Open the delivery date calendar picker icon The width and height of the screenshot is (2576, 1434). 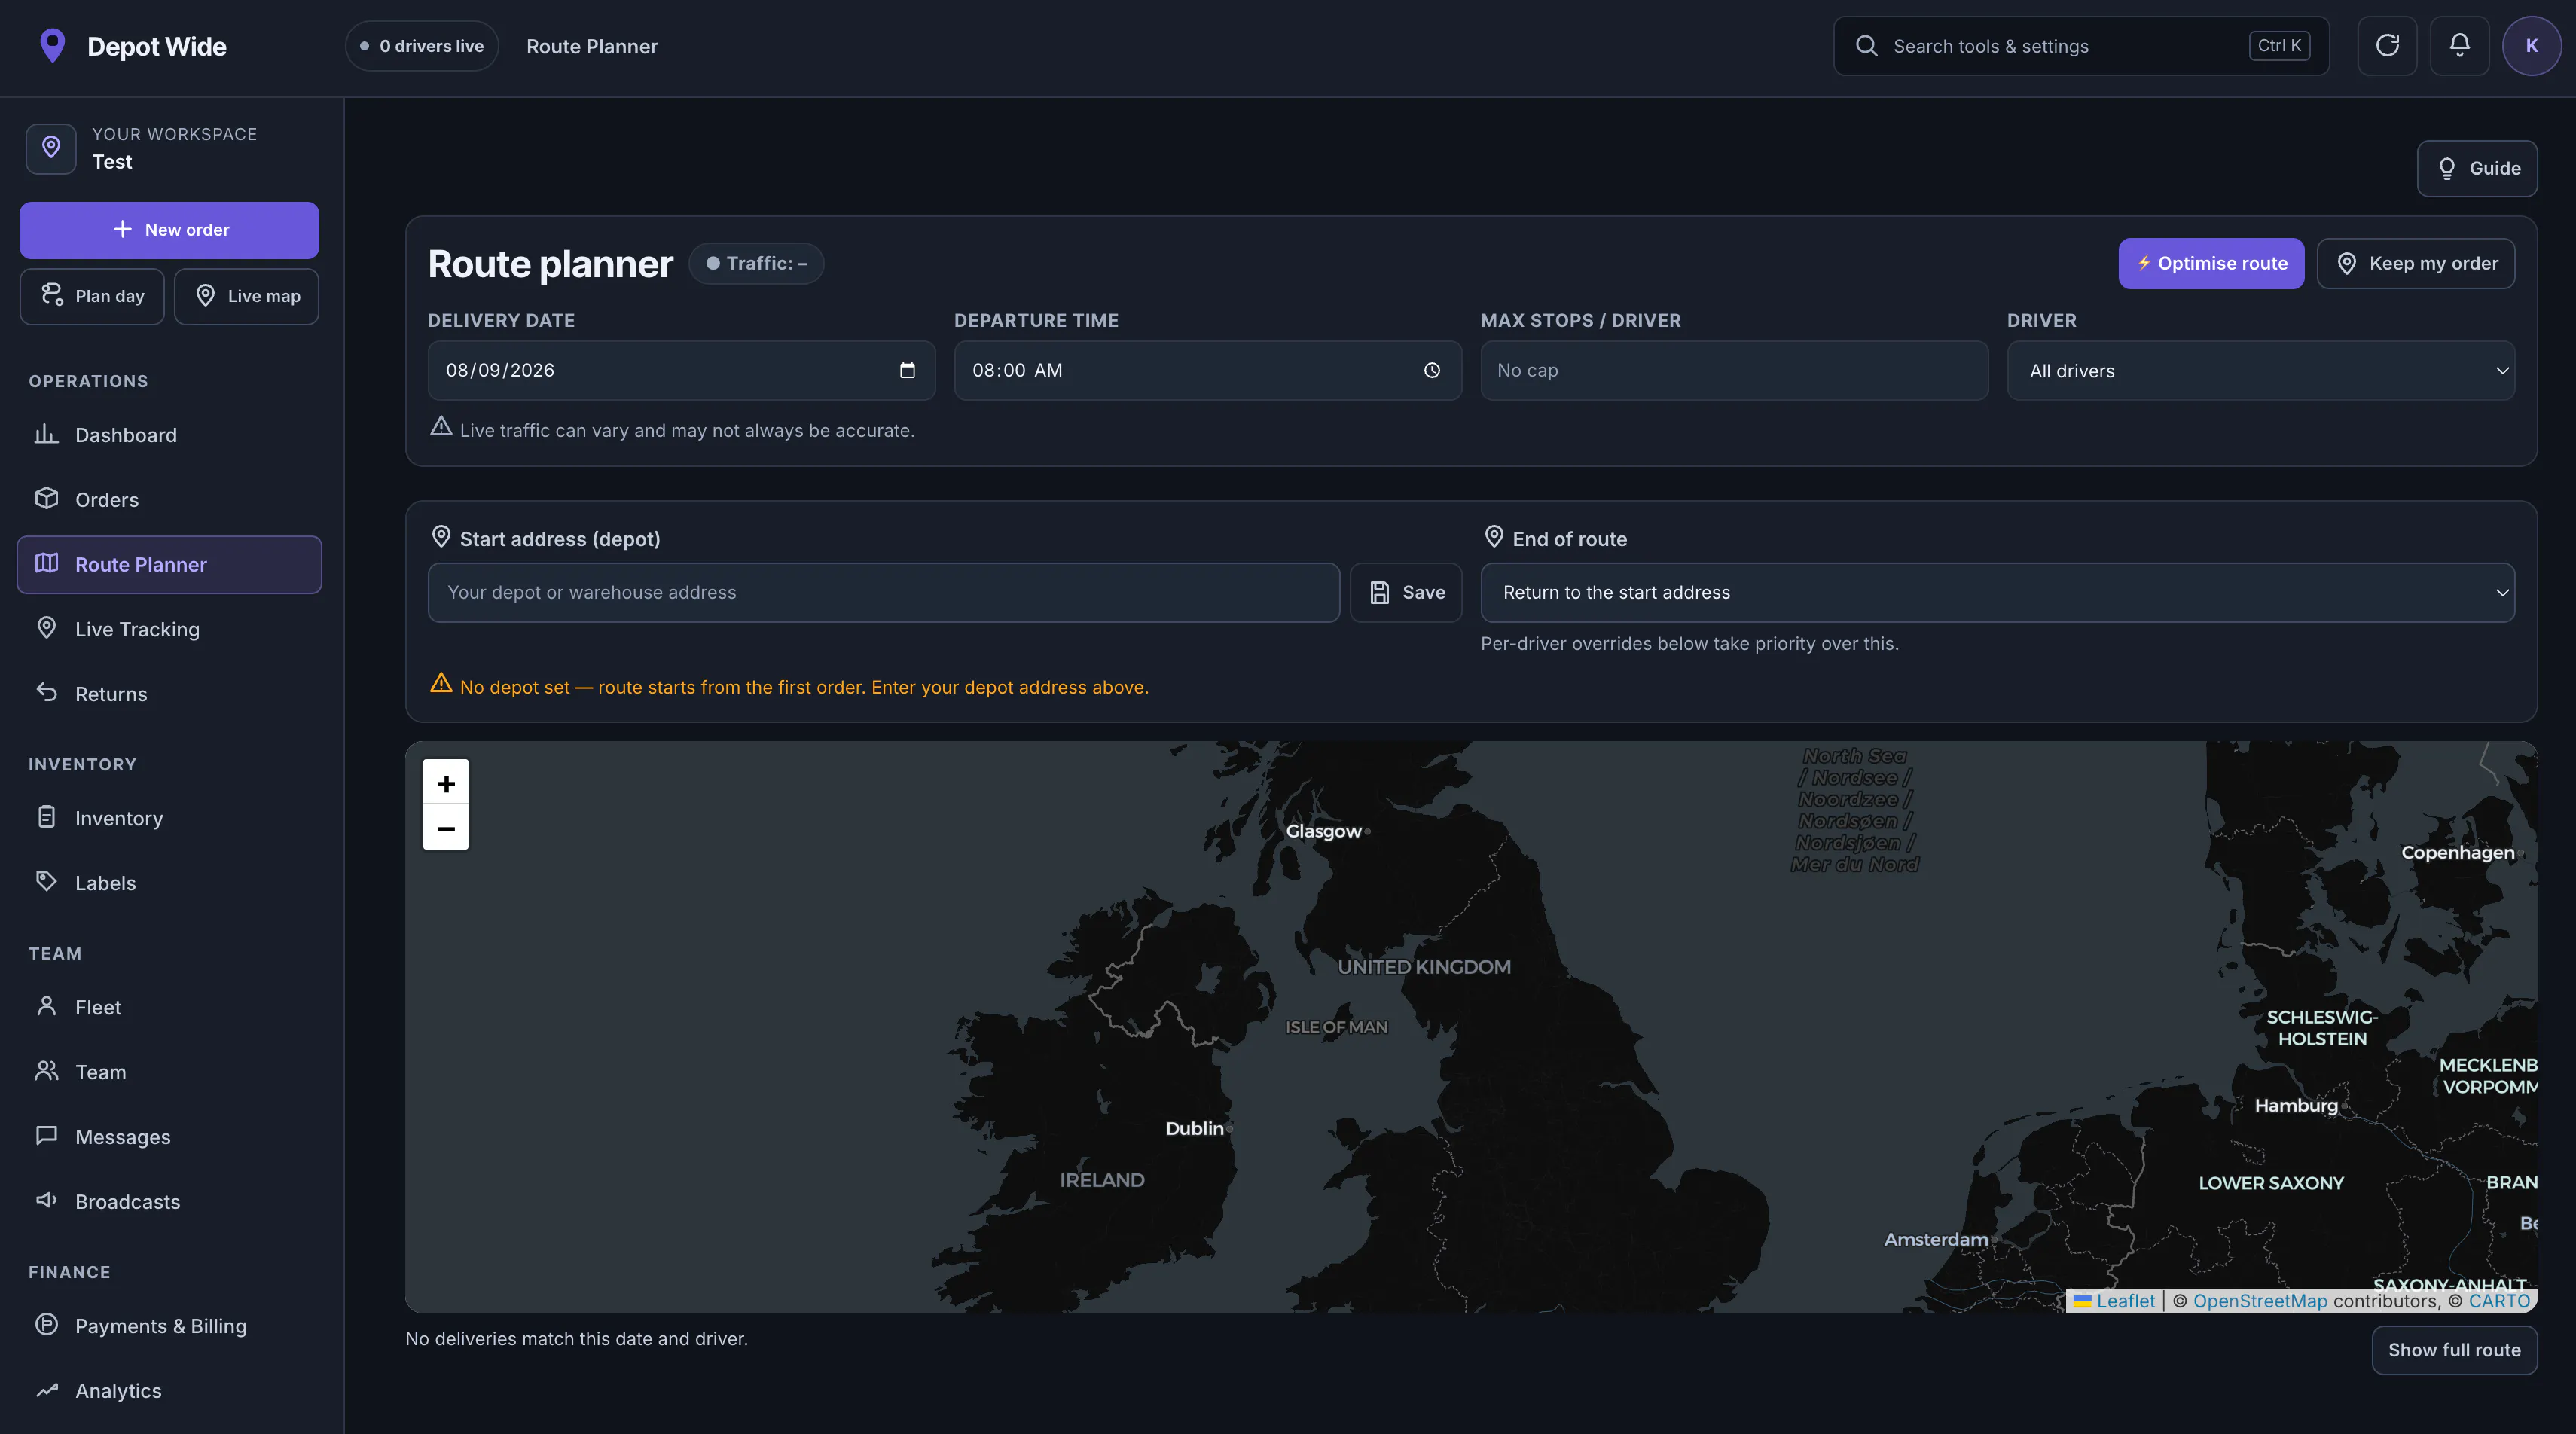coord(907,370)
